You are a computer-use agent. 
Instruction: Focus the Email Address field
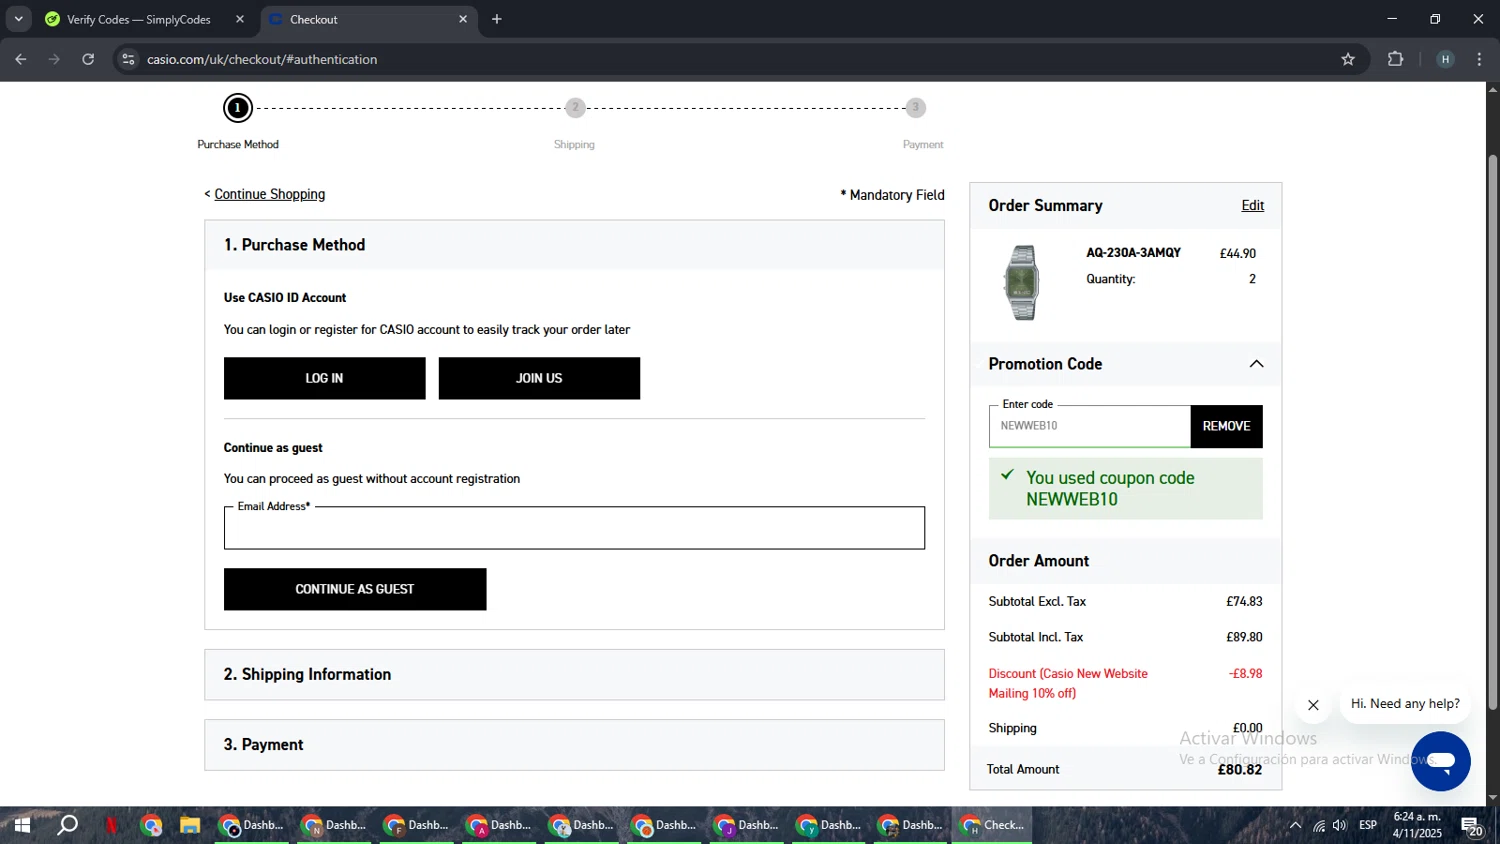574,528
